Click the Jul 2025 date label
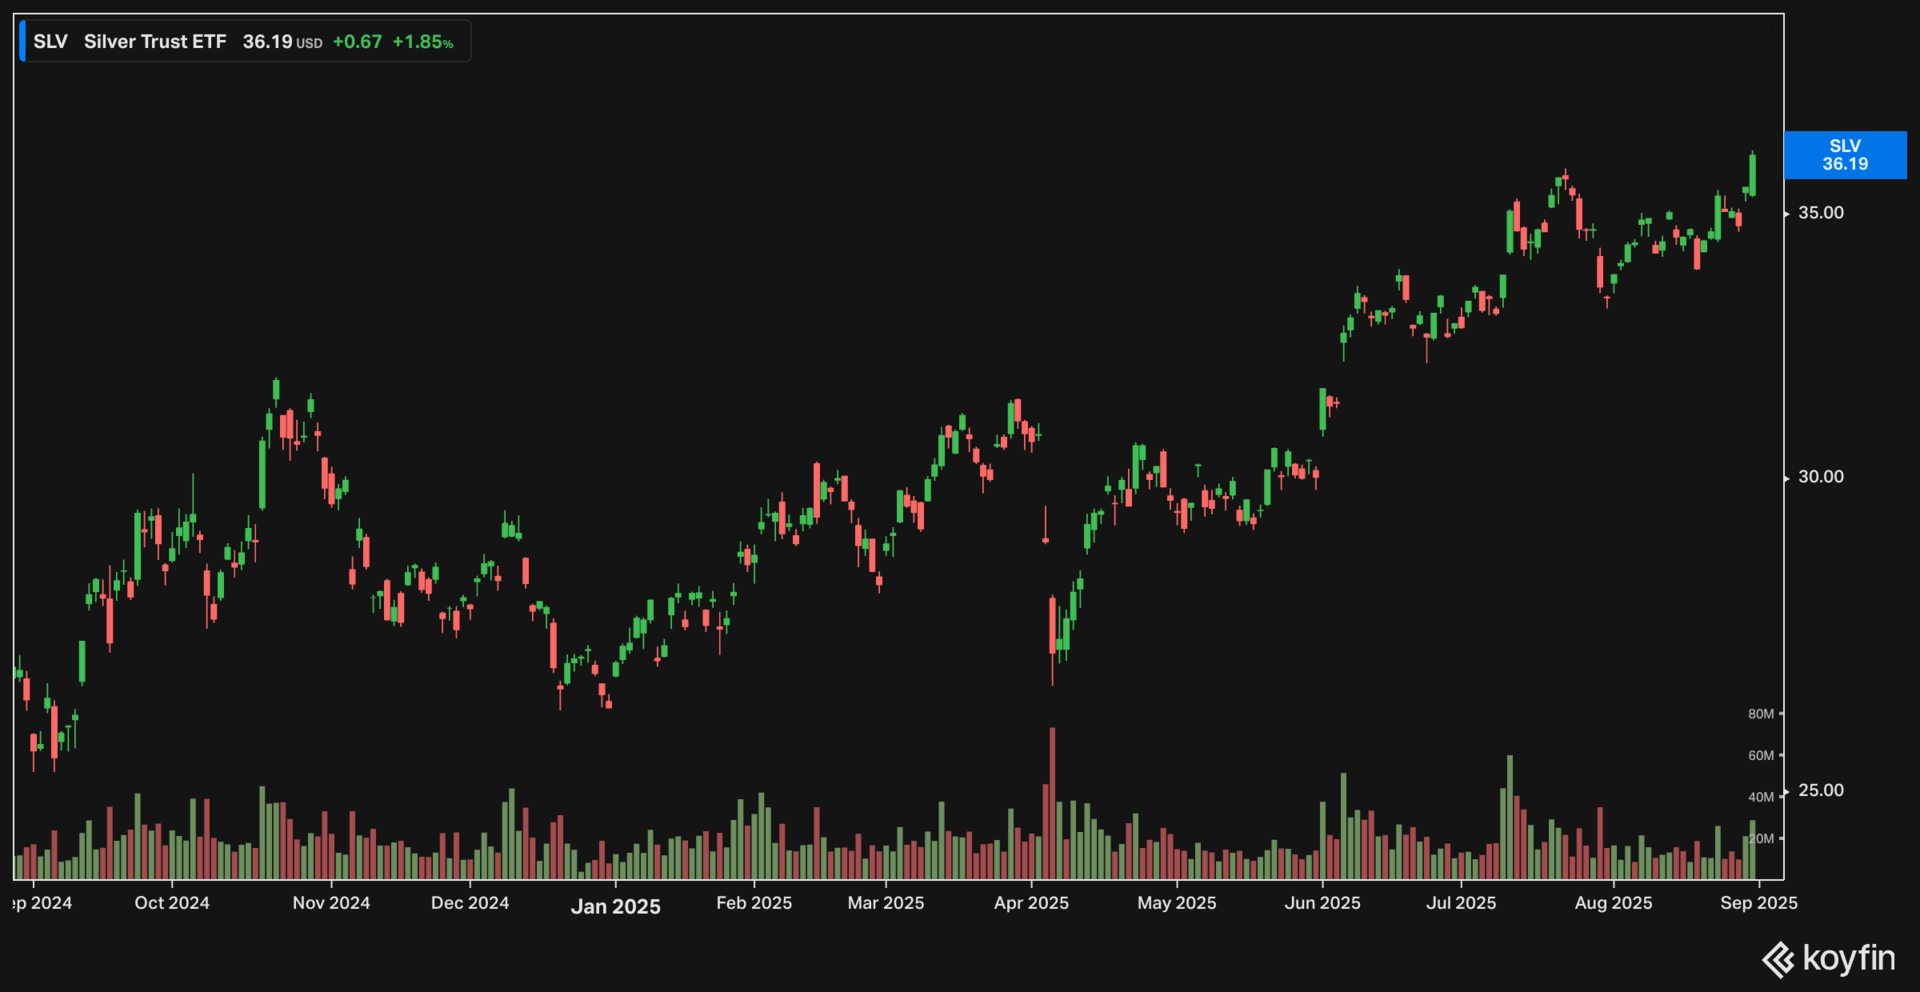This screenshot has width=1920, height=992. tap(1461, 903)
